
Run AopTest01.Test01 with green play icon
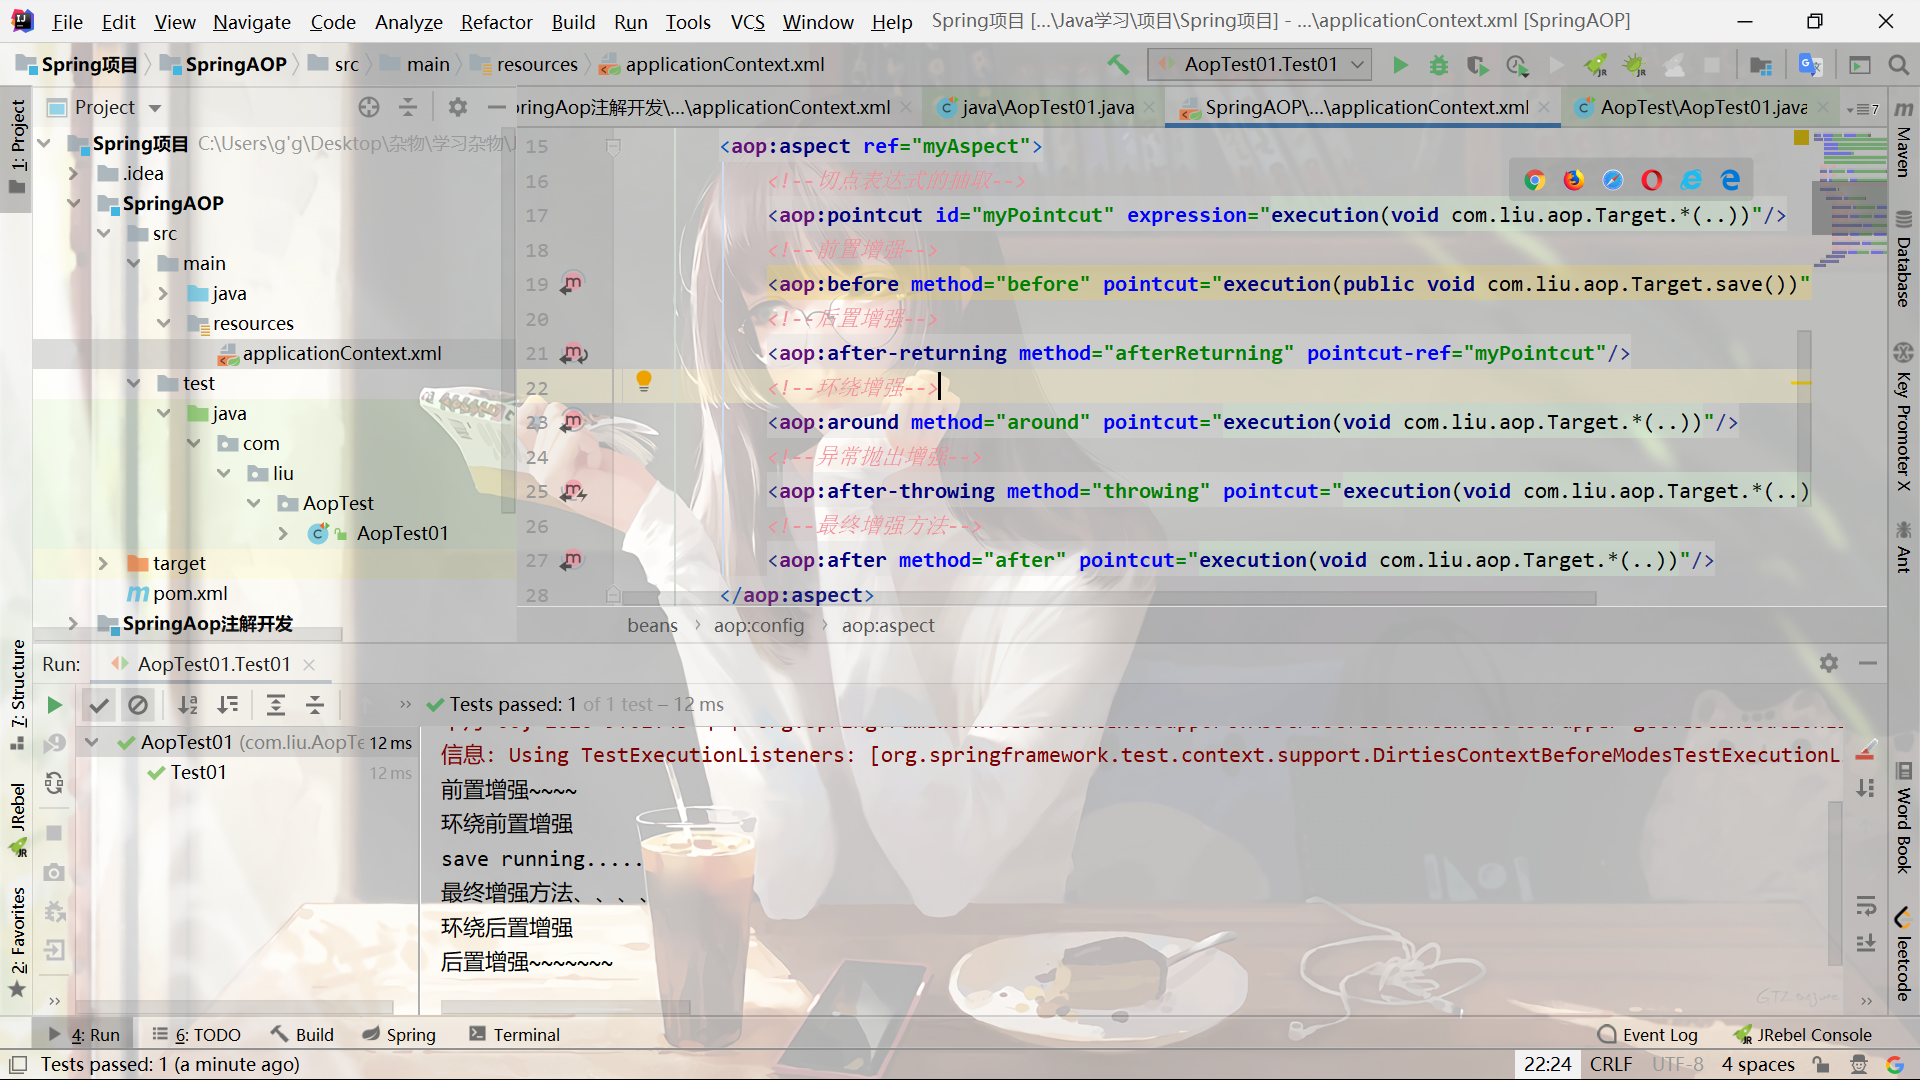point(1400,65)
